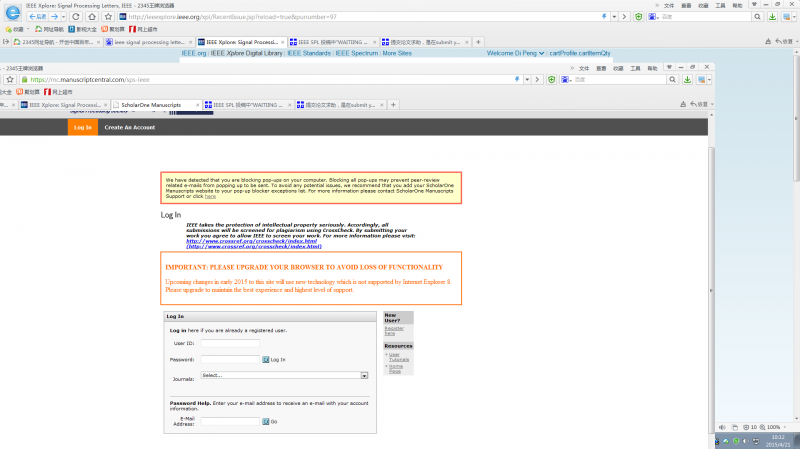
Task: Click the orange Log In navigation button
Action: point(83,128)
